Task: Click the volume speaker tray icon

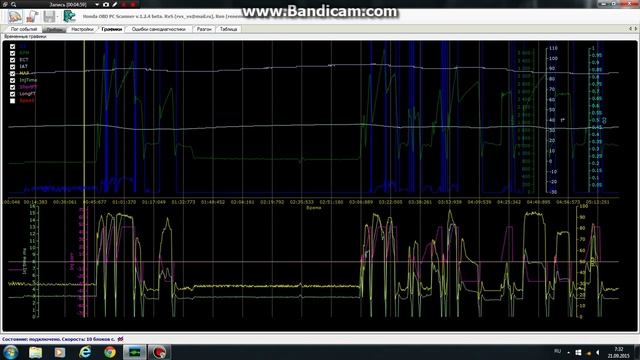Action: (598, 352)
